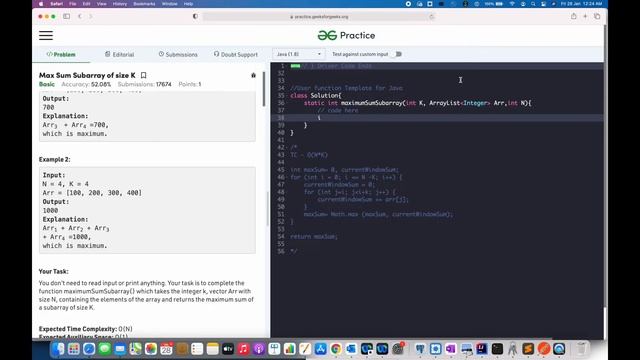Open a new Safari tab
640x360 pixels.
pyautogui.click(x=585, y=16)
